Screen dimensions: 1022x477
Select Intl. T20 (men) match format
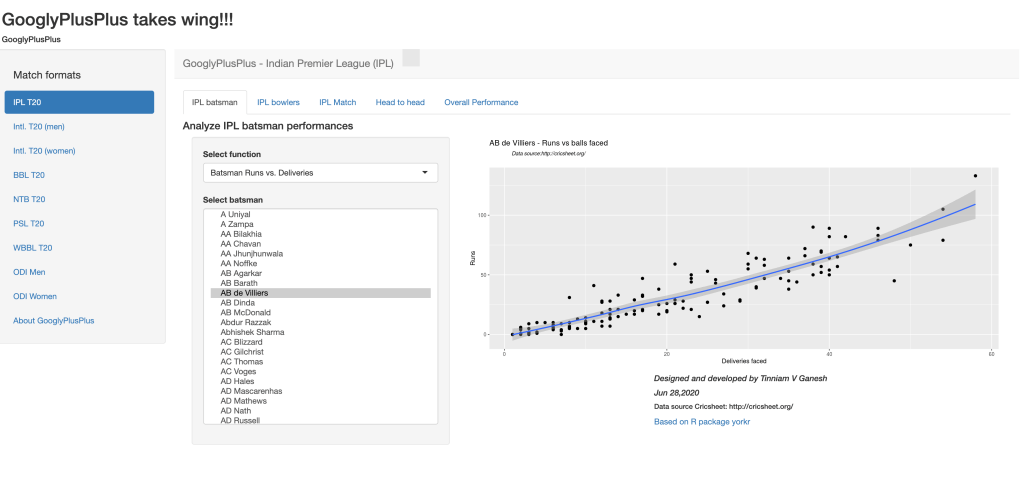pos(38,126)
